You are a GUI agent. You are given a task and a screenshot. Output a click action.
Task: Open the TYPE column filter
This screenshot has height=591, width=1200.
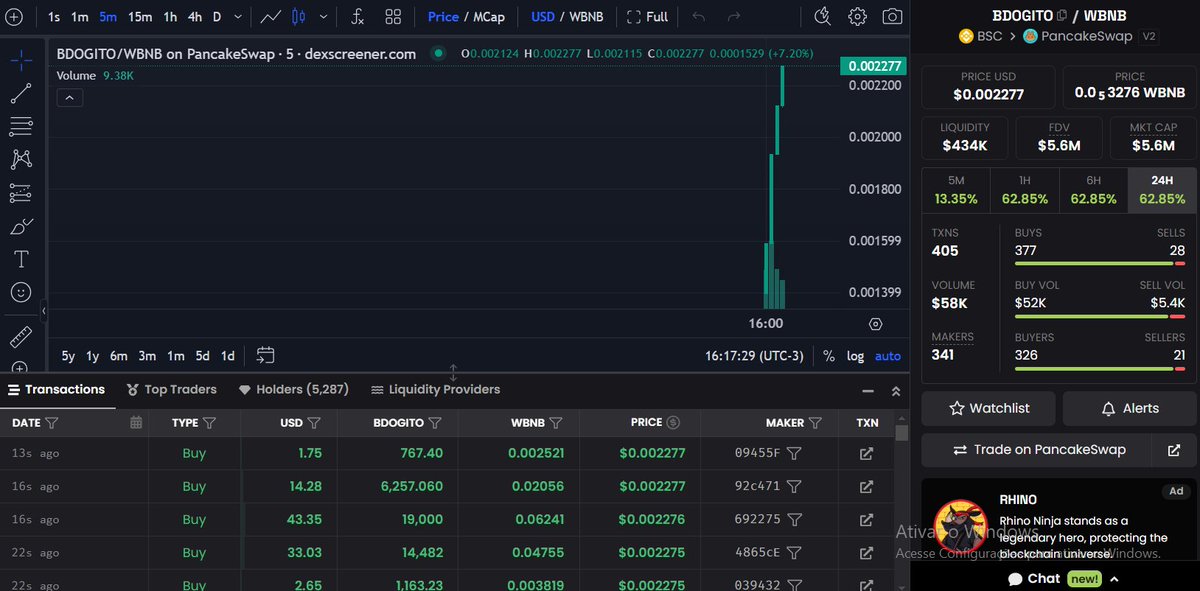pos(208,423)
